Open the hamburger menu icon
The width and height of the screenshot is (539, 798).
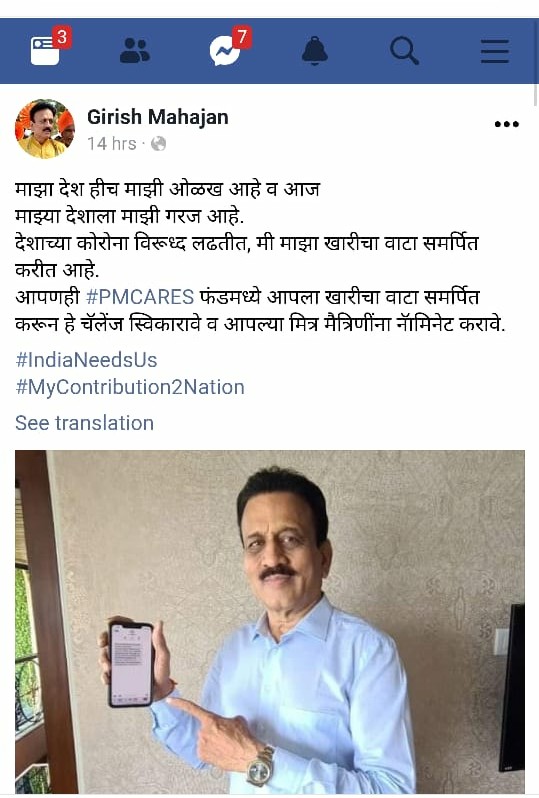495,51
